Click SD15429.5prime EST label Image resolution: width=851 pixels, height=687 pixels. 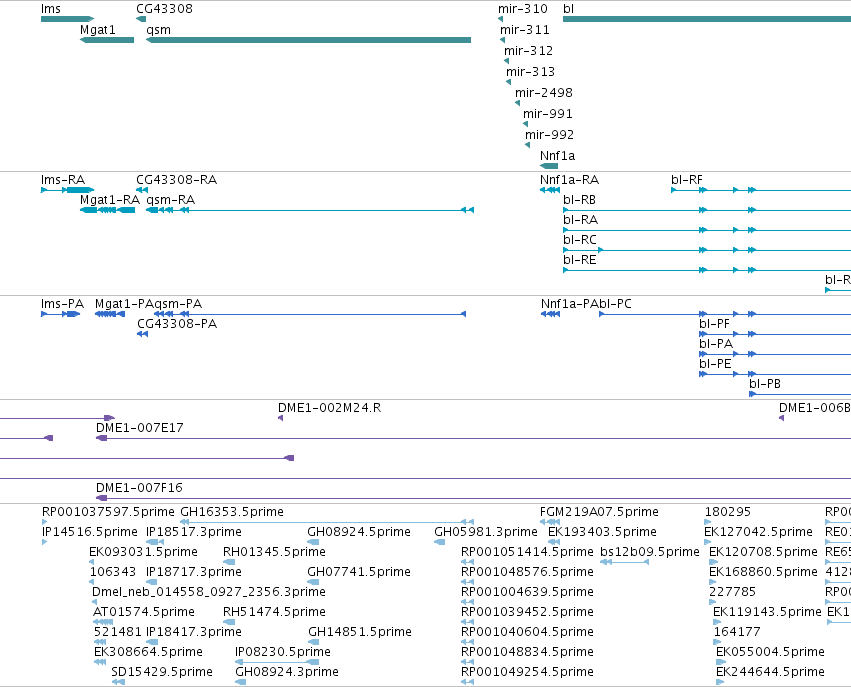tap(162, 672)
